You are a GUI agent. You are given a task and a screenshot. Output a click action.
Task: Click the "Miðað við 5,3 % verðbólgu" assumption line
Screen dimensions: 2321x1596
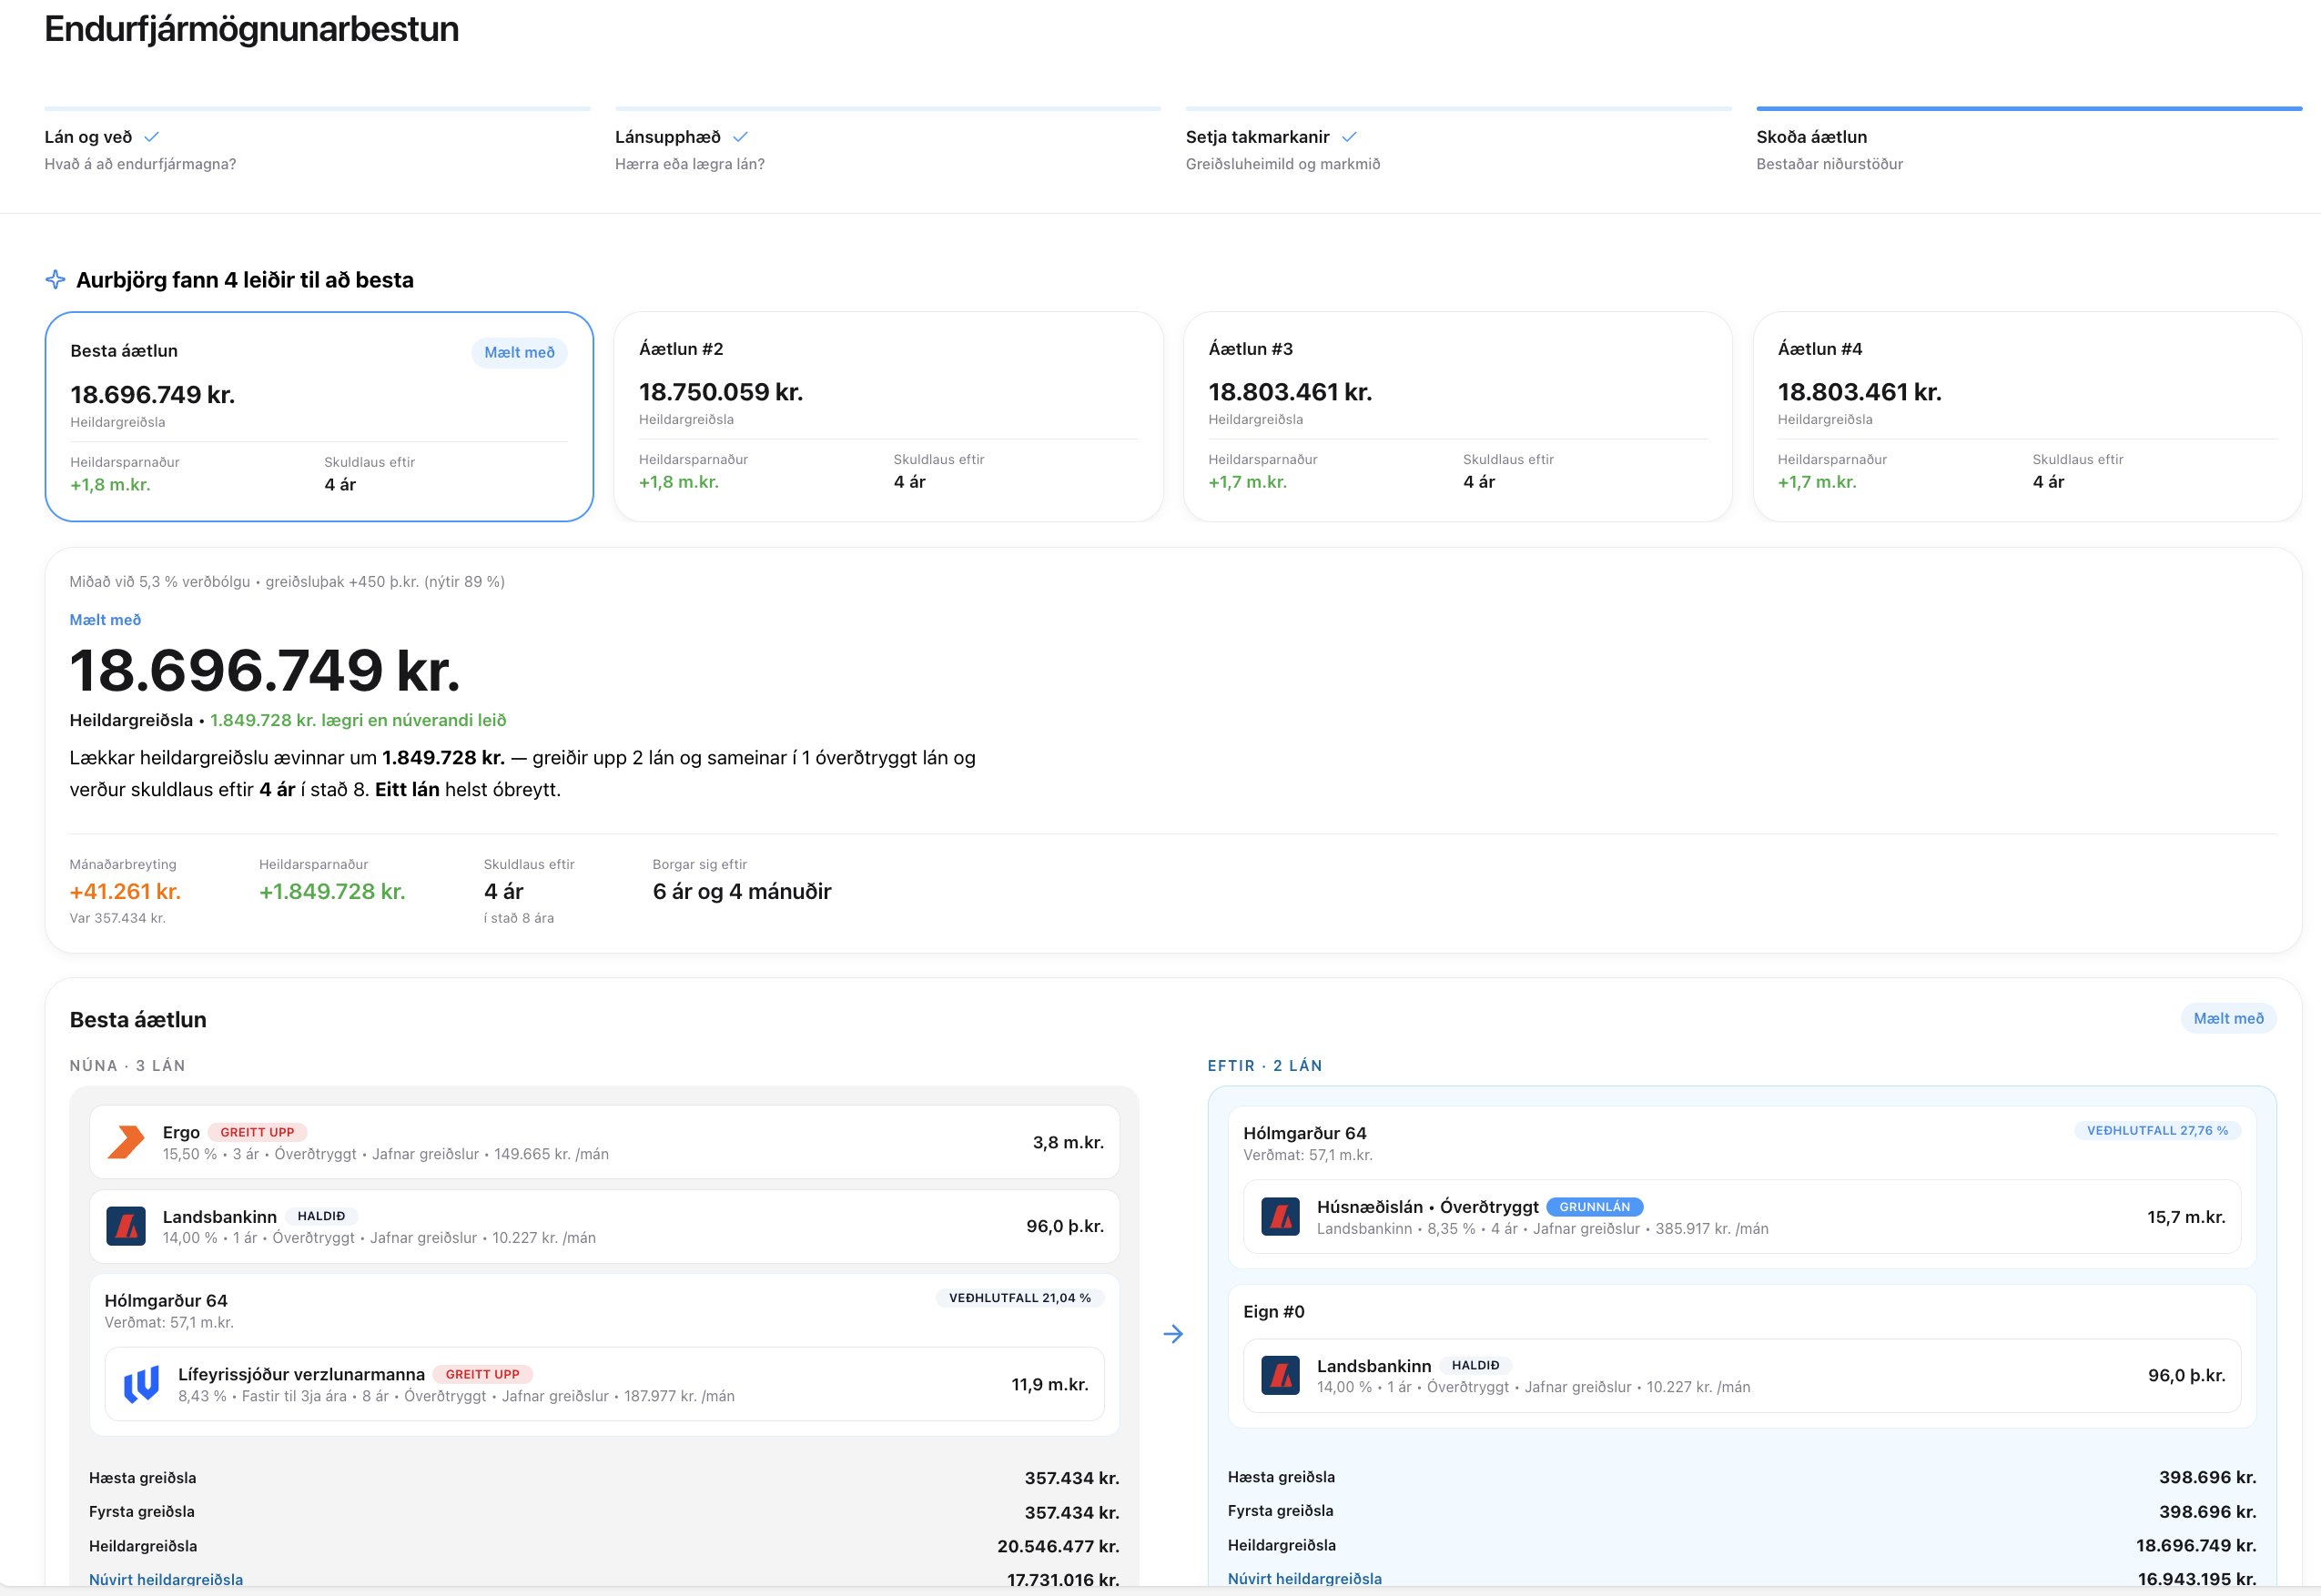point(287,582)
